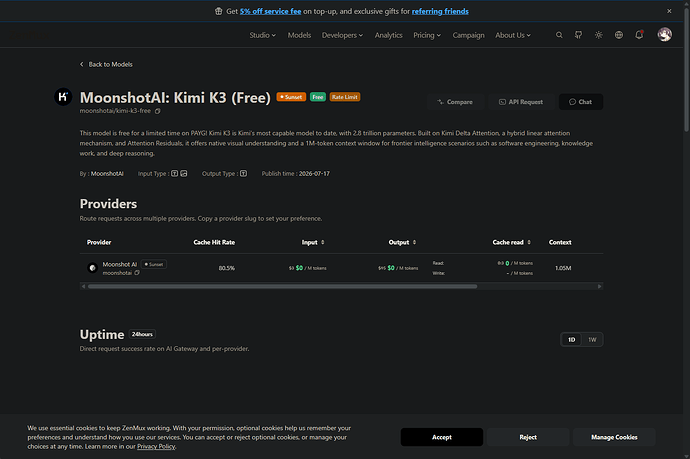Viewport: 690px width, 459px height.
Task: Click the gift icon in the promo banner
Action: [x=219, y=11]
